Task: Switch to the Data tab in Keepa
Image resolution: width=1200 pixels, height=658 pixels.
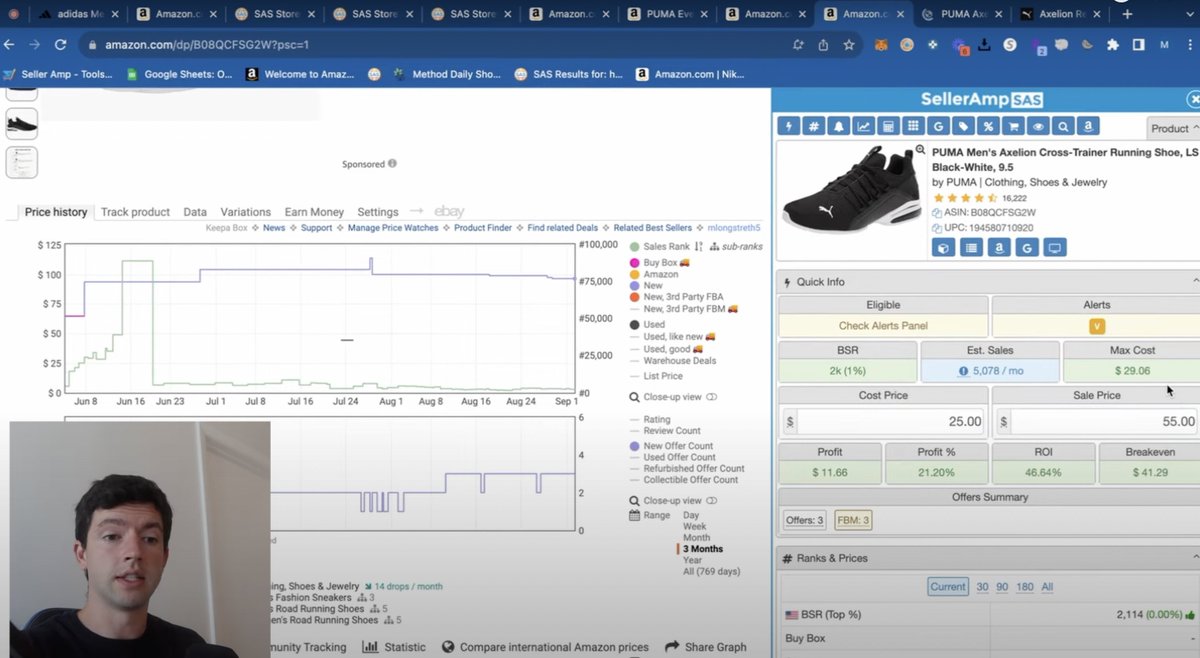Action: (195, 212)
